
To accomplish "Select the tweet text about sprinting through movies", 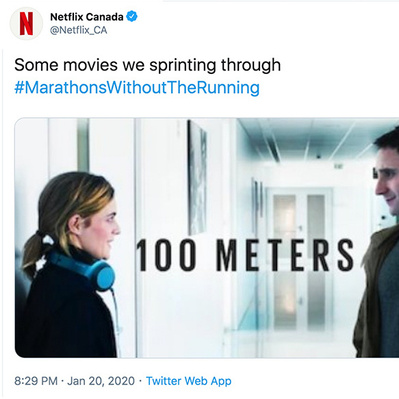I will click(x=147, y=65).
